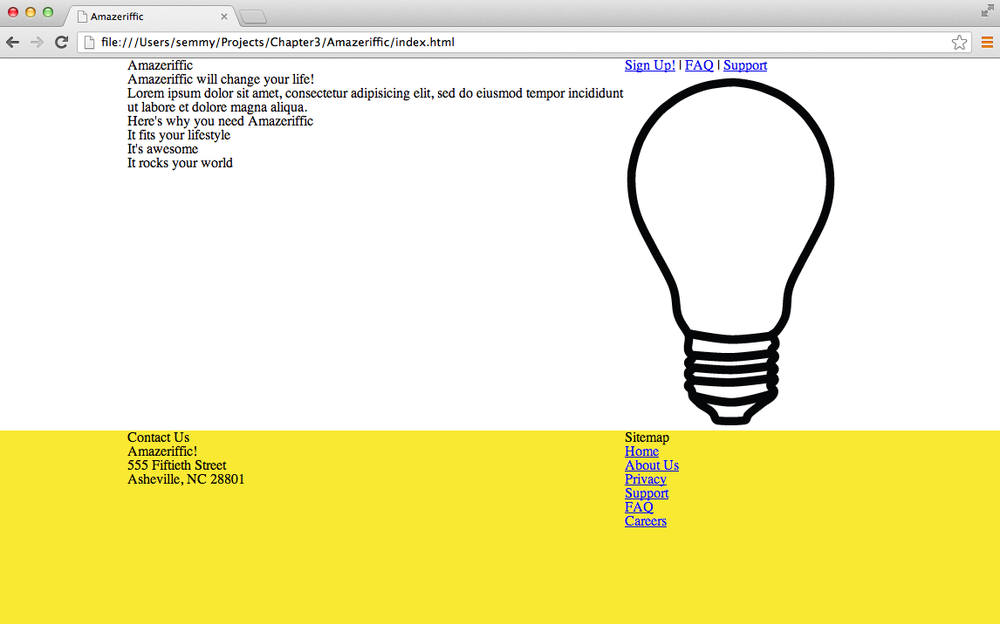Open the FAQ link in the sitemap
Screen dimensions: 1000x624
(639, 507)
